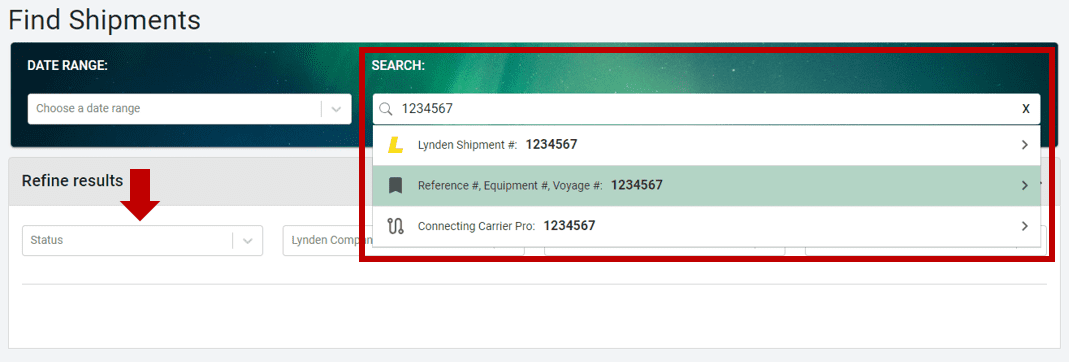Click the SEARCH label
The image size is (1069, 362).
click(x=398, y=65)
